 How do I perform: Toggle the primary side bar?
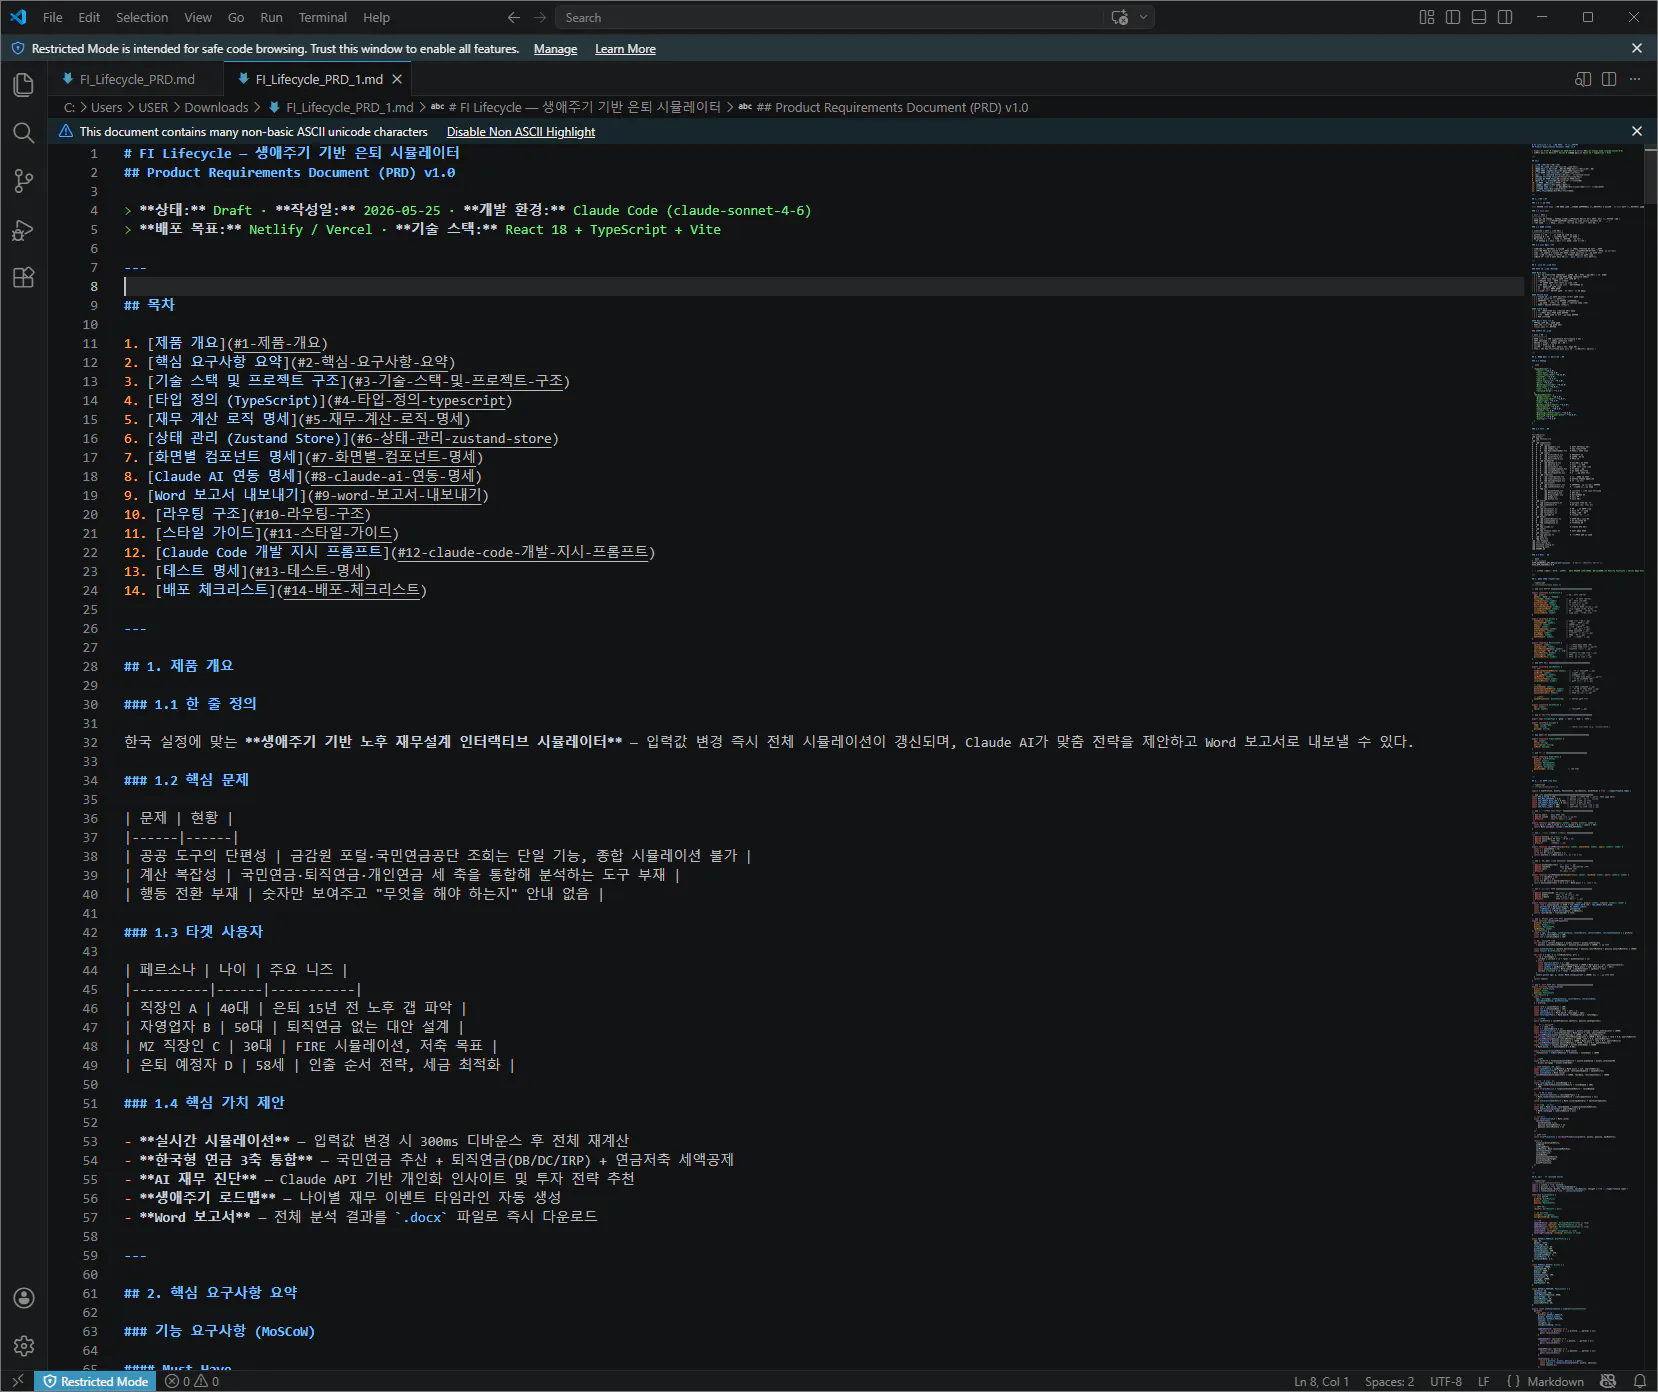[x=1453, y=17]
